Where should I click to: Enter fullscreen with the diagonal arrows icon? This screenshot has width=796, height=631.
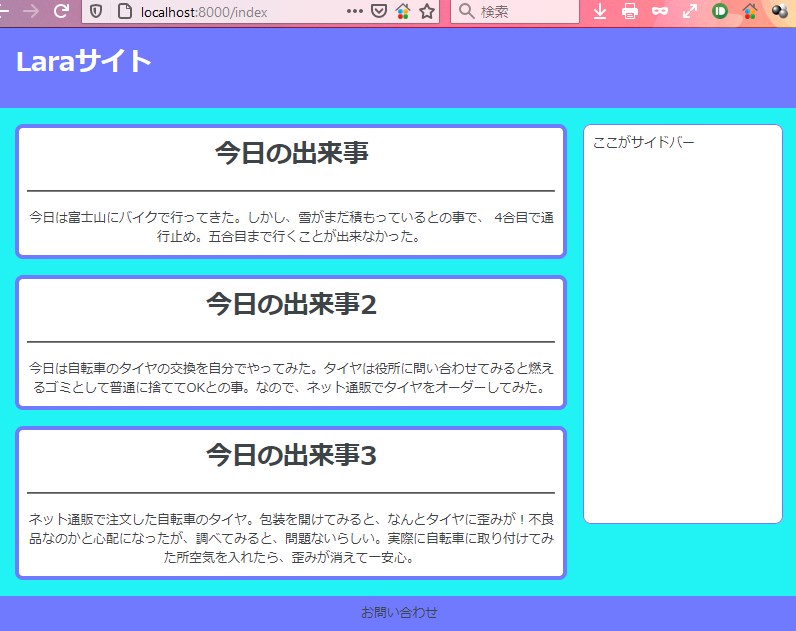tap(690, 11)
